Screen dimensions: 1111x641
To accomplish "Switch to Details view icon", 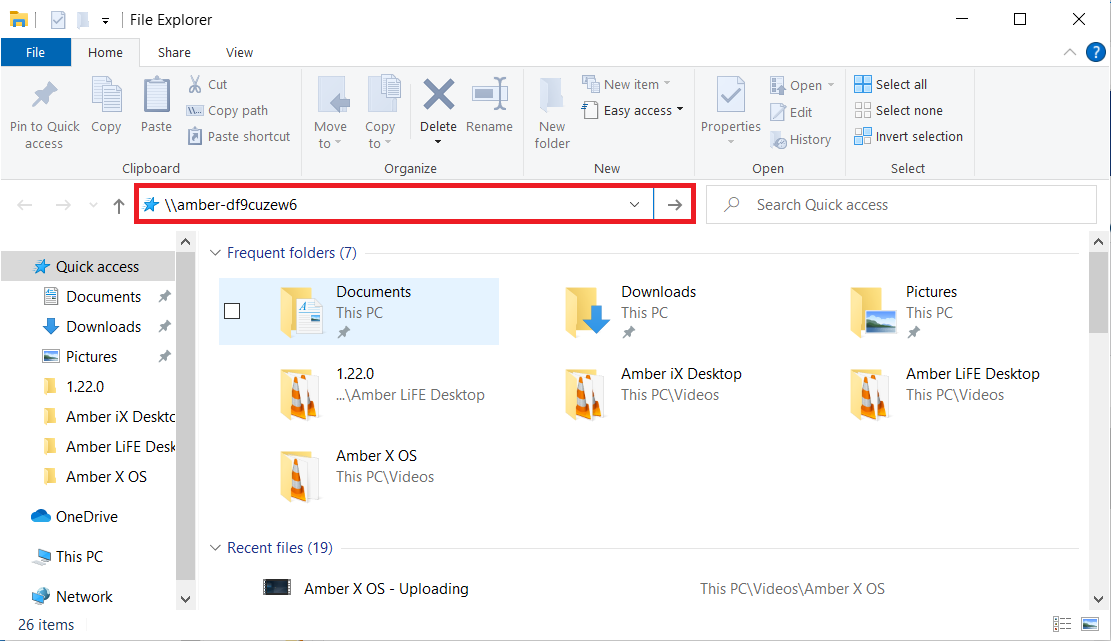I will [1062, 624].
